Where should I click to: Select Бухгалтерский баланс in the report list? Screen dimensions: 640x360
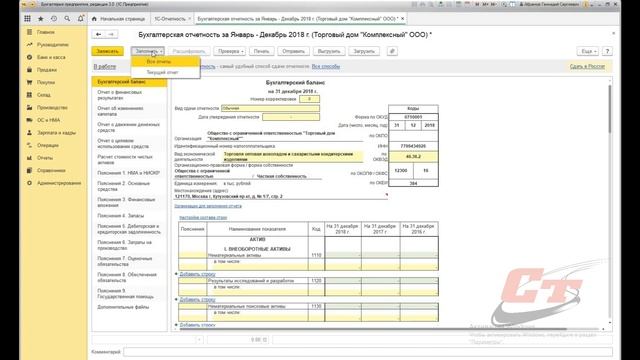(129, 82)
